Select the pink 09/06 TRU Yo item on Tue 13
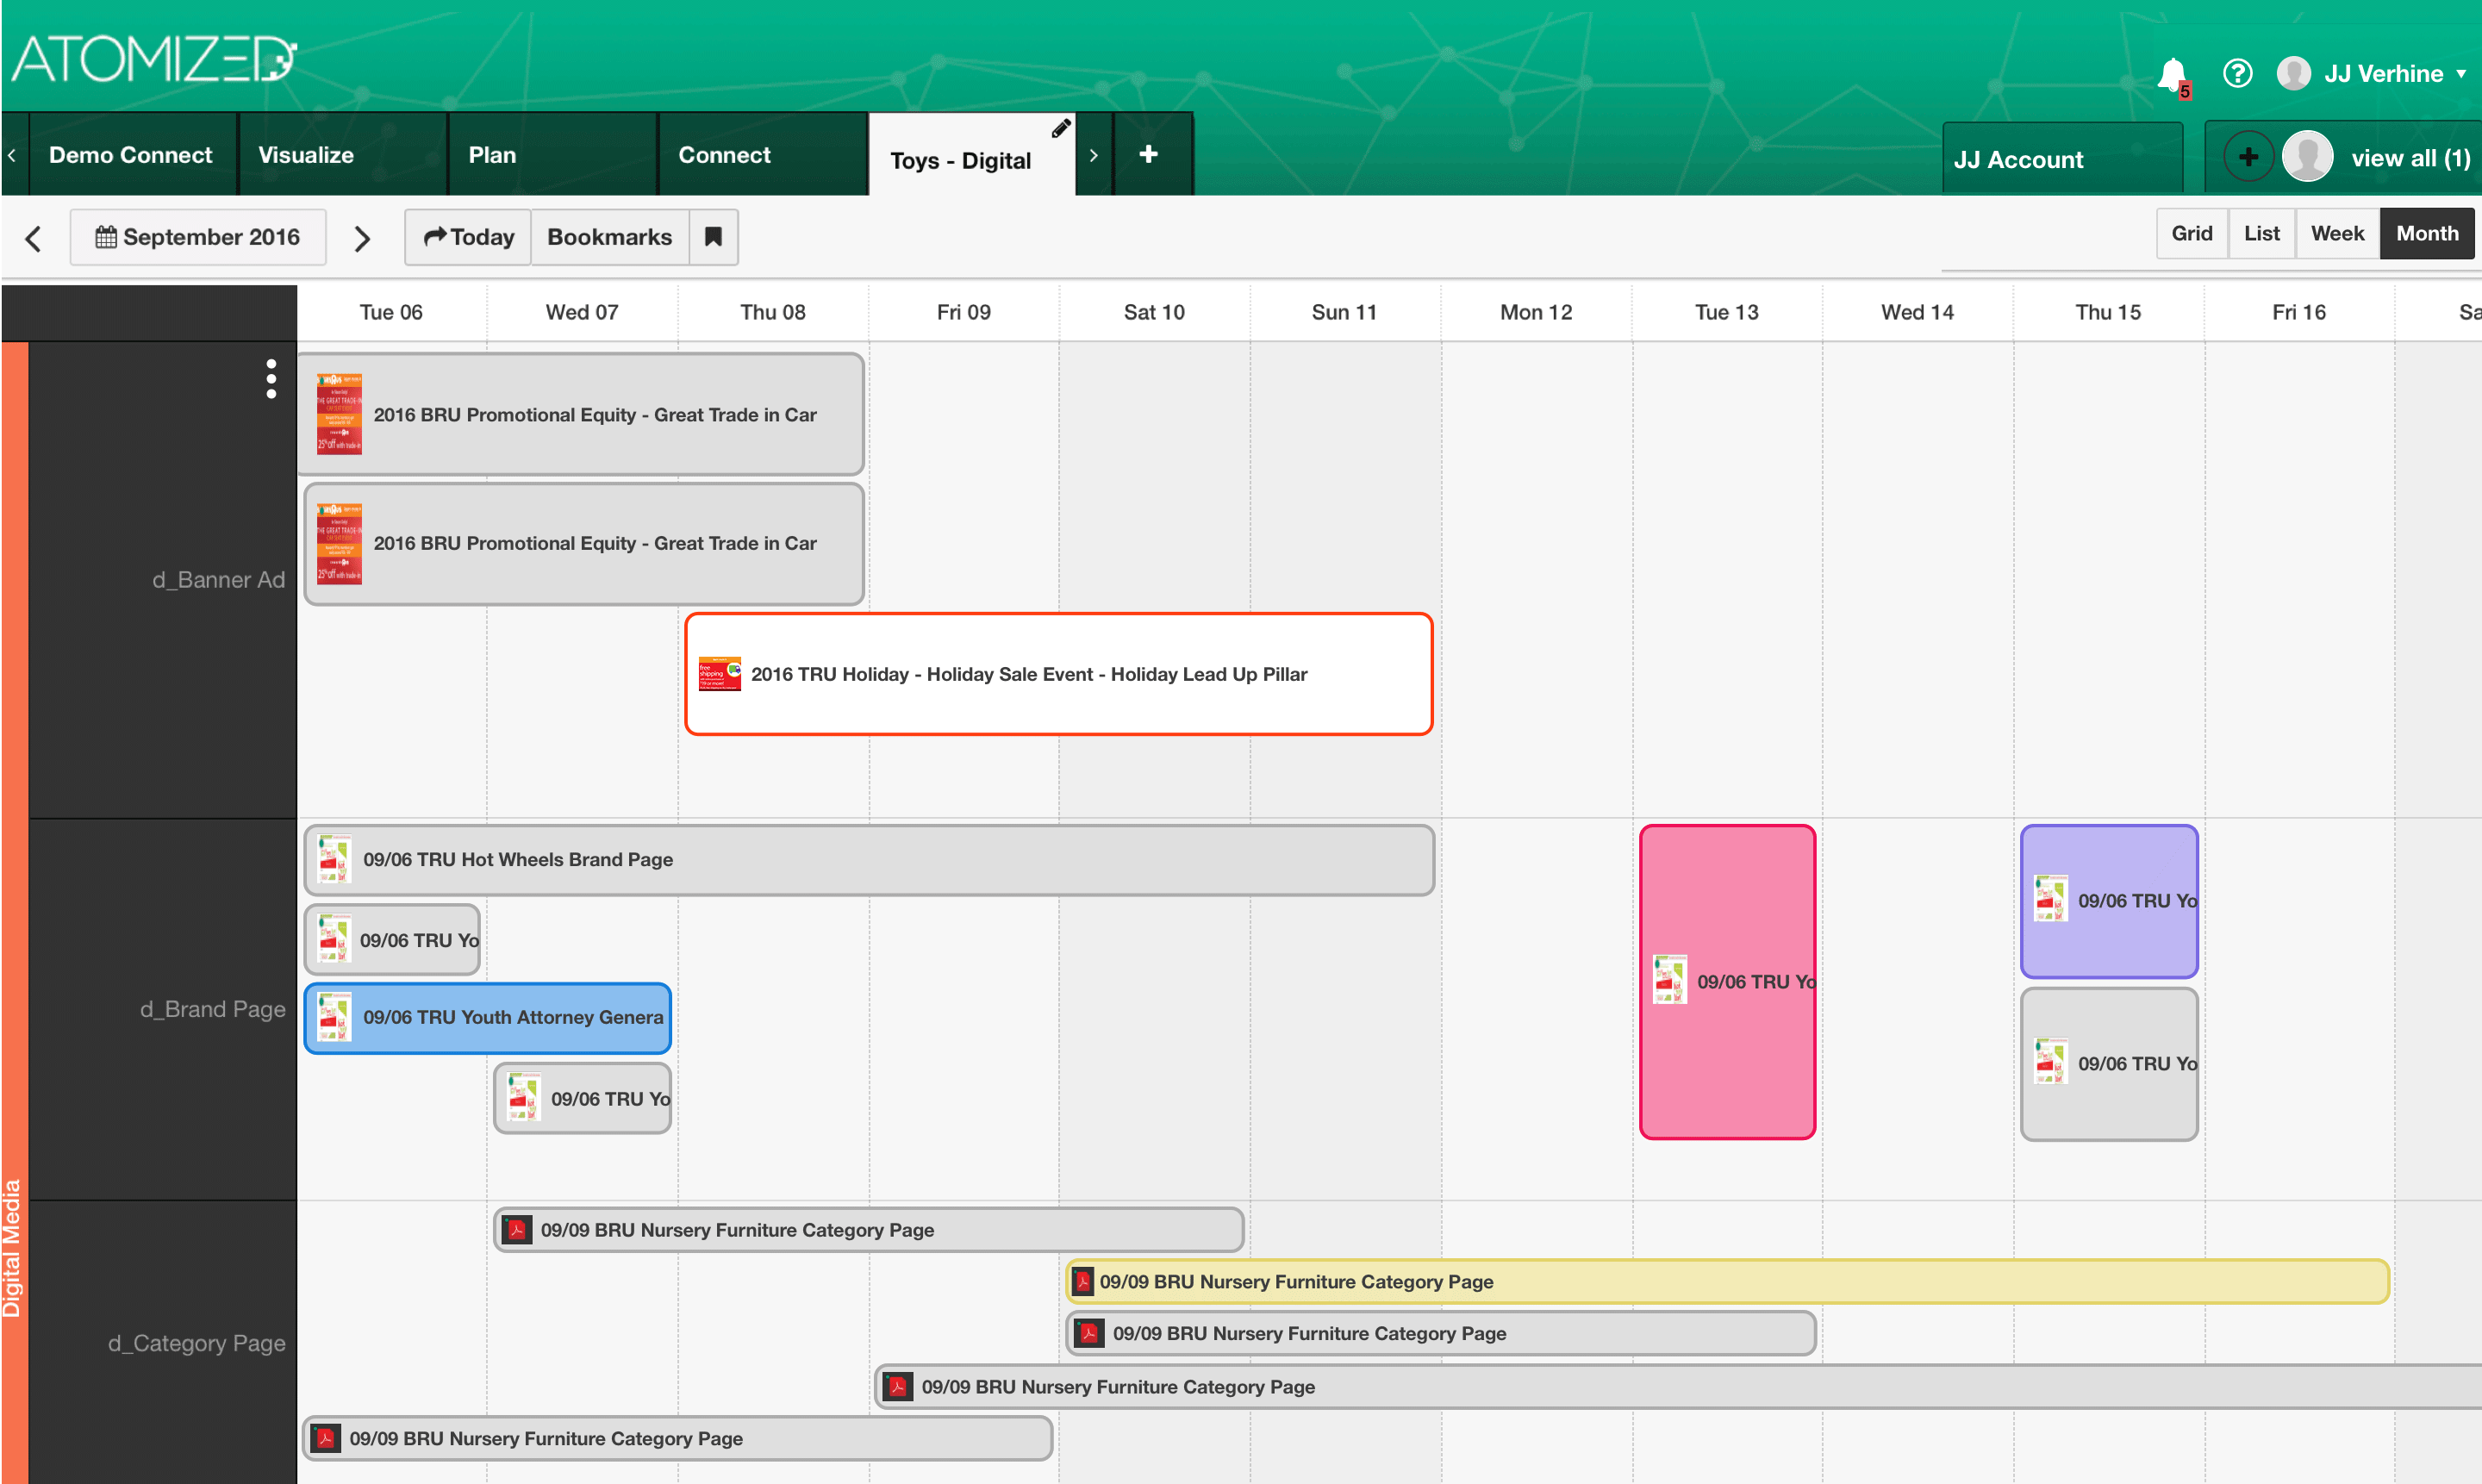The image size is (2482, 1484). pos(1727,981)
